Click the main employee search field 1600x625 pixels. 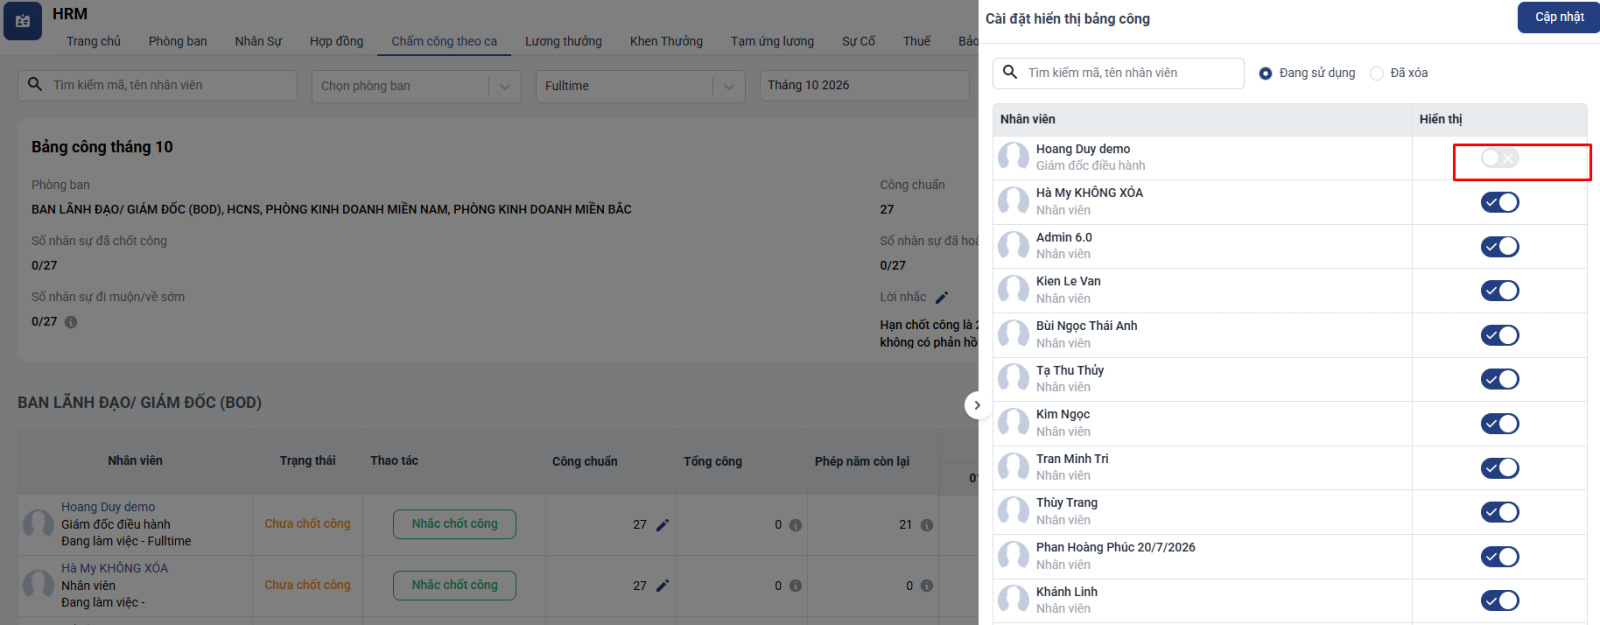click(x=157, y=85)
